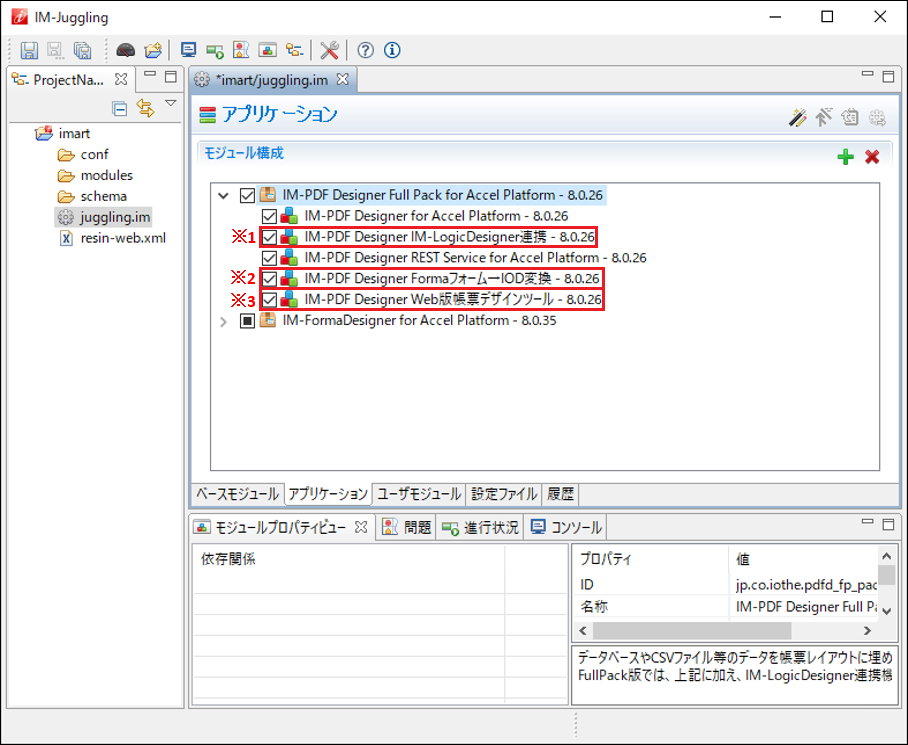The width and height of the screenshot is (908, 745).
Task: Open the 進行状況 tab
Action: (480, 527)
